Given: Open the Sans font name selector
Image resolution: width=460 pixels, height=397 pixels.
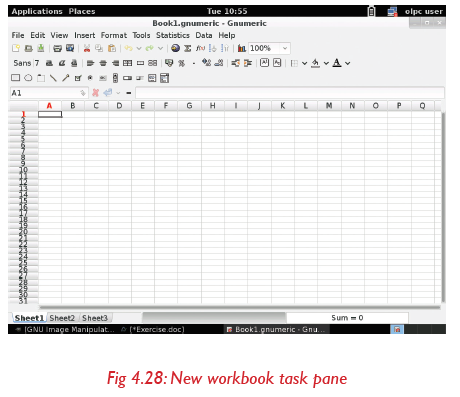Looking at the screenshot, I should 22,63.
